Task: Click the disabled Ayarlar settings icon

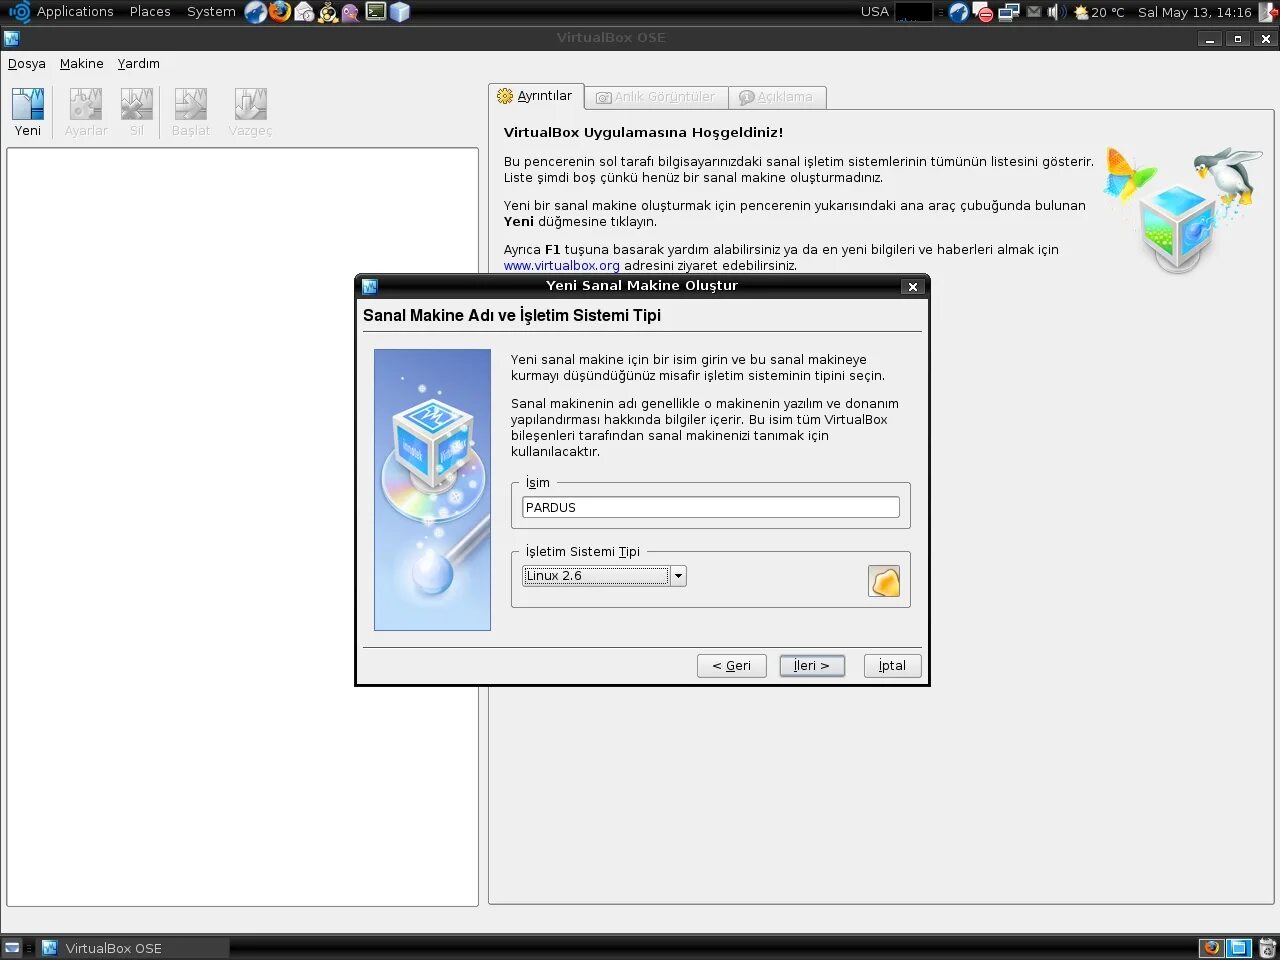Action: 85,104
